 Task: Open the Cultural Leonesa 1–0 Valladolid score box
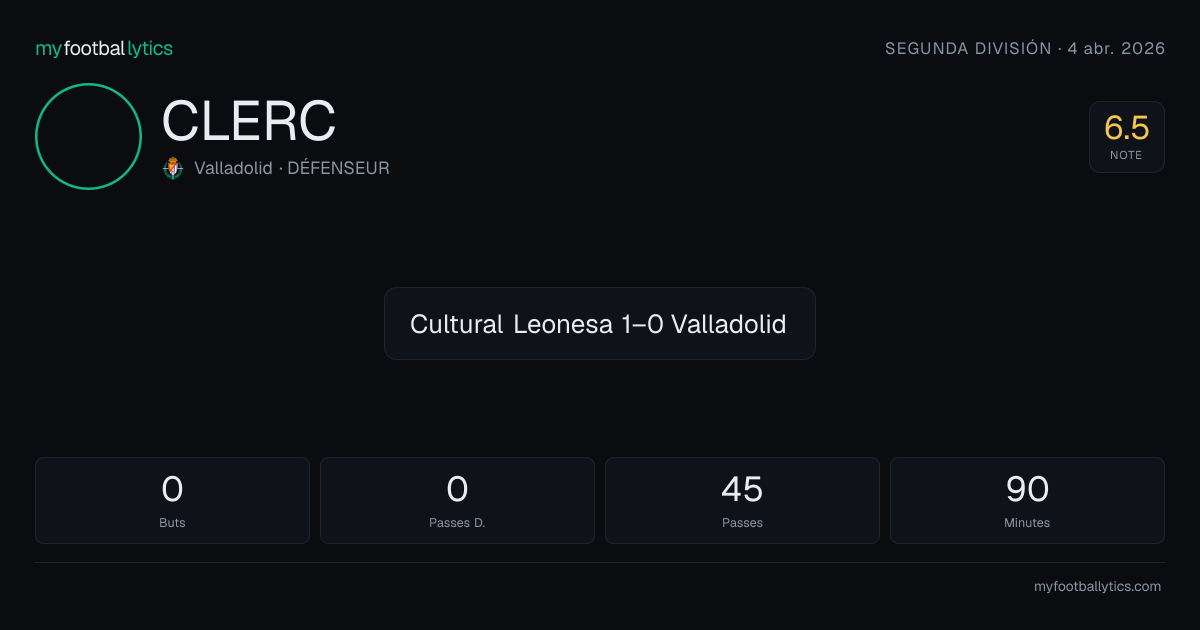tap(600, 323)
